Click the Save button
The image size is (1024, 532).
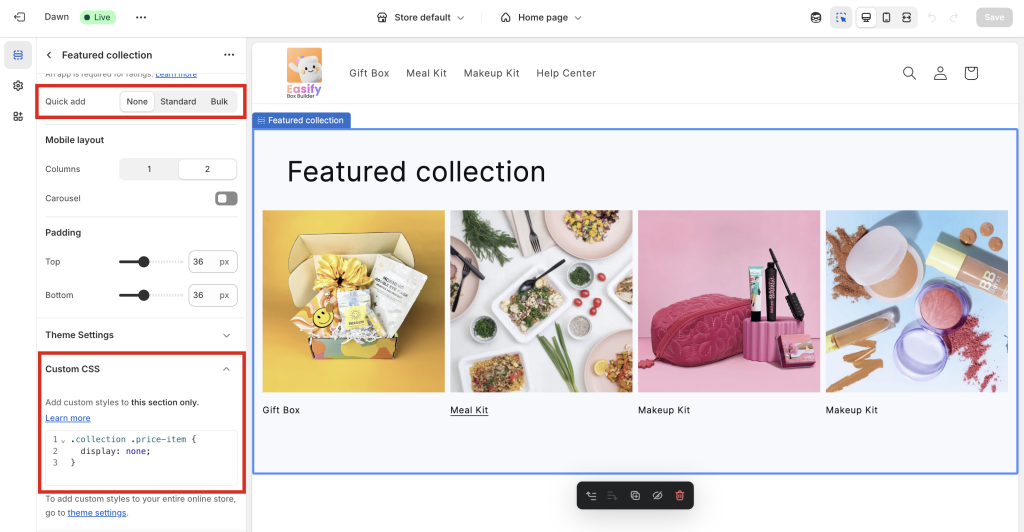pyautogui.click(x=994, y=18)
